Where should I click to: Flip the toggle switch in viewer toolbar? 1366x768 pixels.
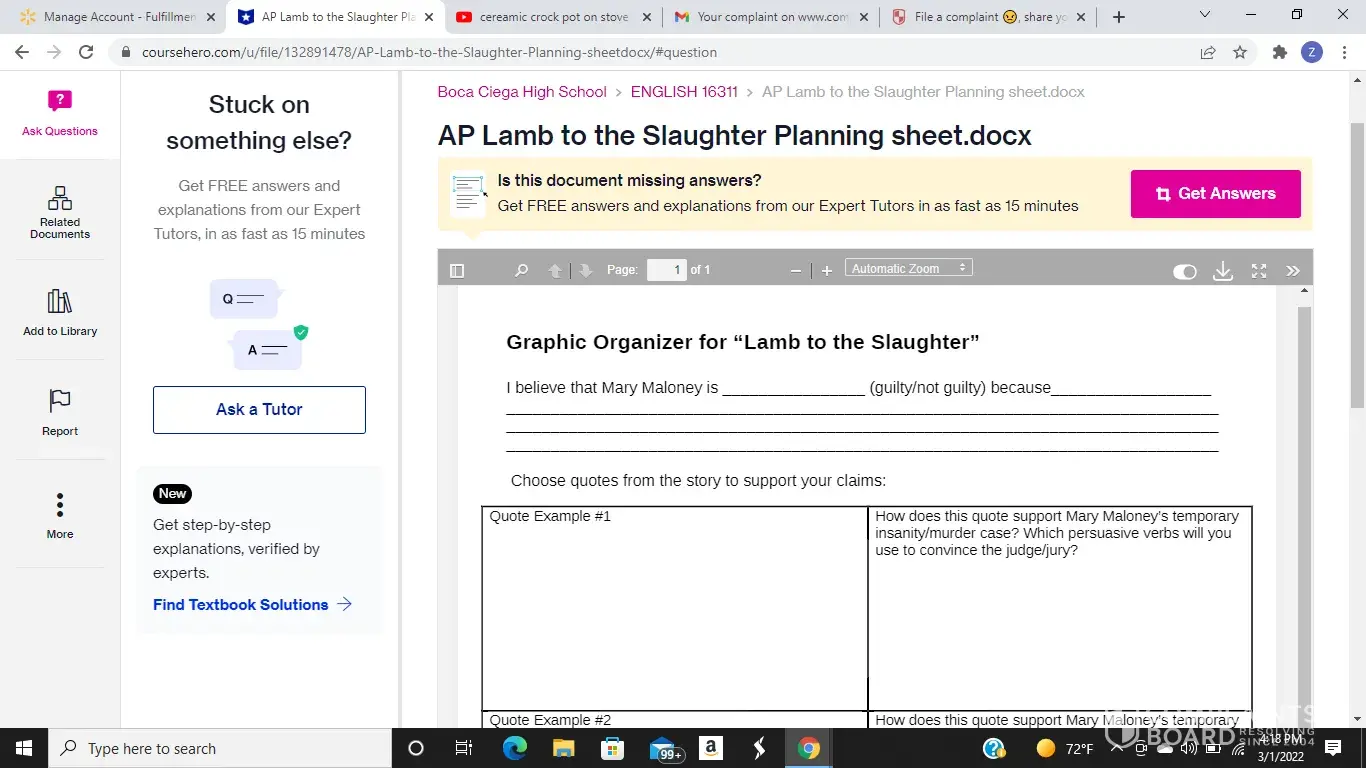pyautogui.click(x=1185, y=272)
